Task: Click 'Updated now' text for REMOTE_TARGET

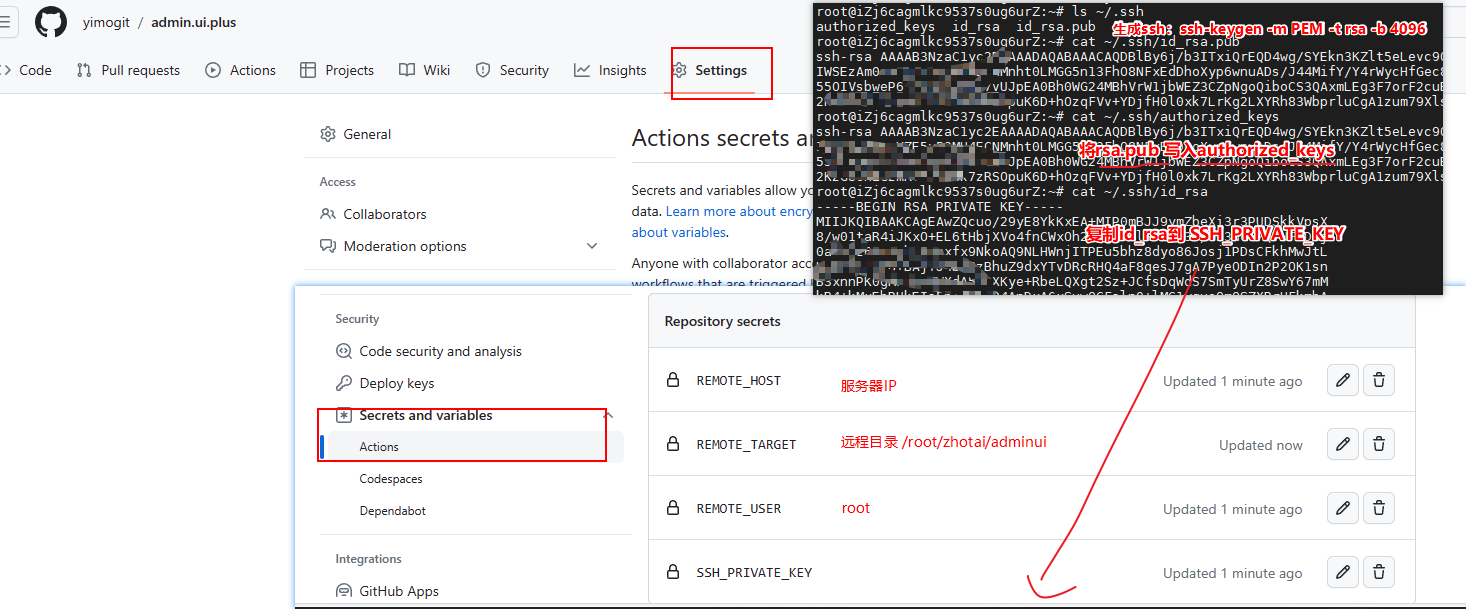Action: [x=1261, y=445]
